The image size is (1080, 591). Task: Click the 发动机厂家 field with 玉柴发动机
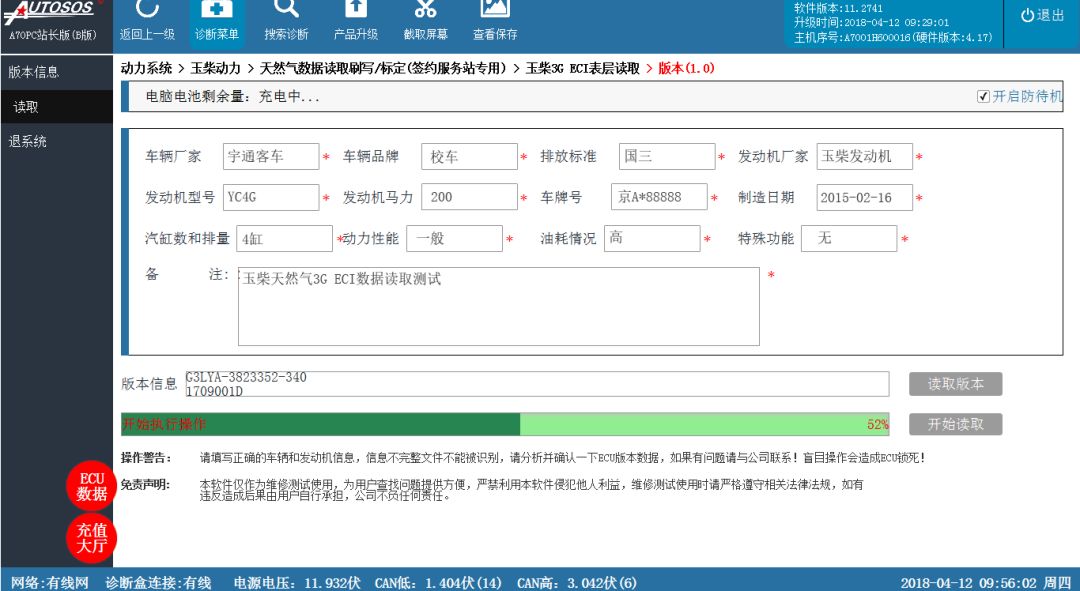pyautogui.click(x=864, y=156)
